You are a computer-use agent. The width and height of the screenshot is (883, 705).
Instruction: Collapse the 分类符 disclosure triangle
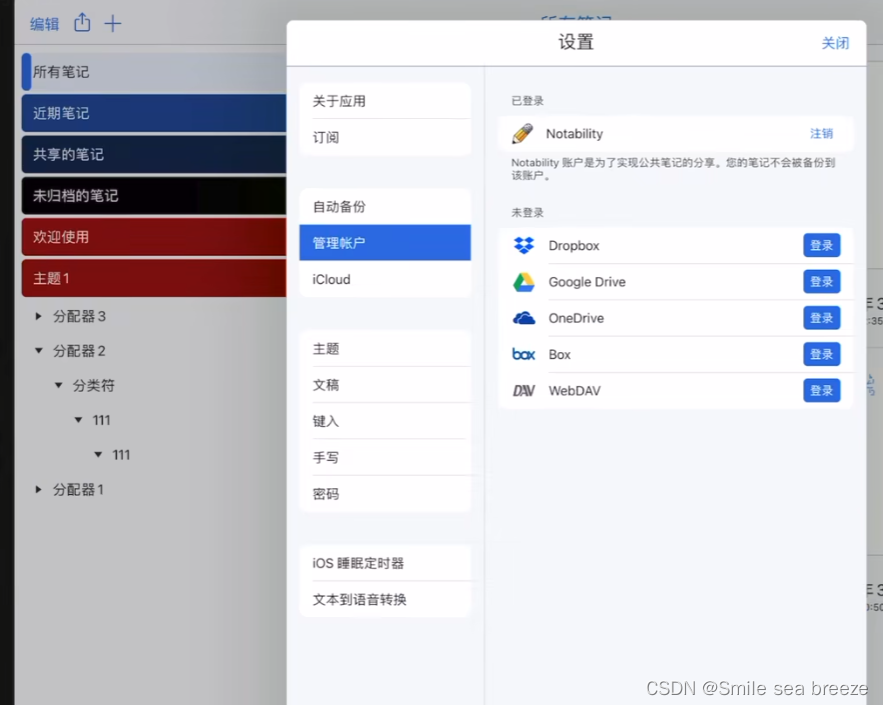pos(60,385)
